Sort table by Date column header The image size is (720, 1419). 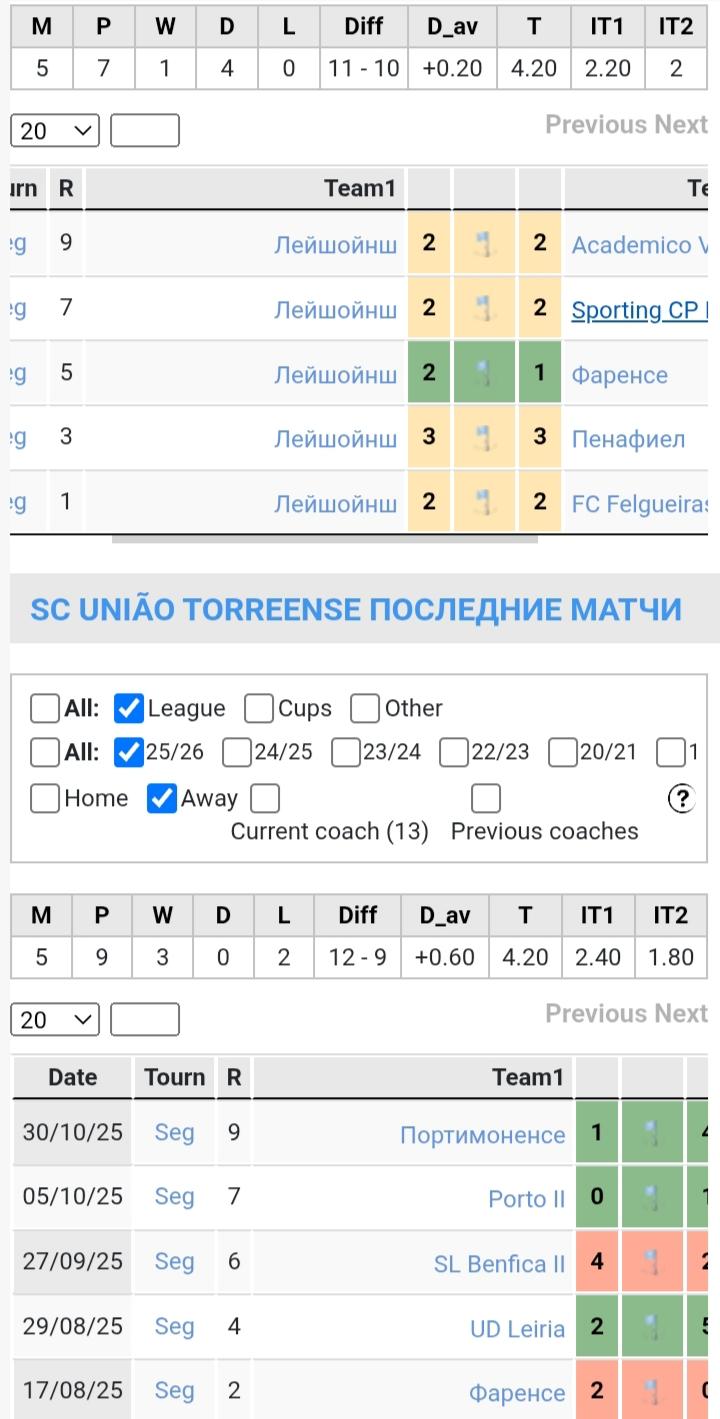click(73, 1077)
